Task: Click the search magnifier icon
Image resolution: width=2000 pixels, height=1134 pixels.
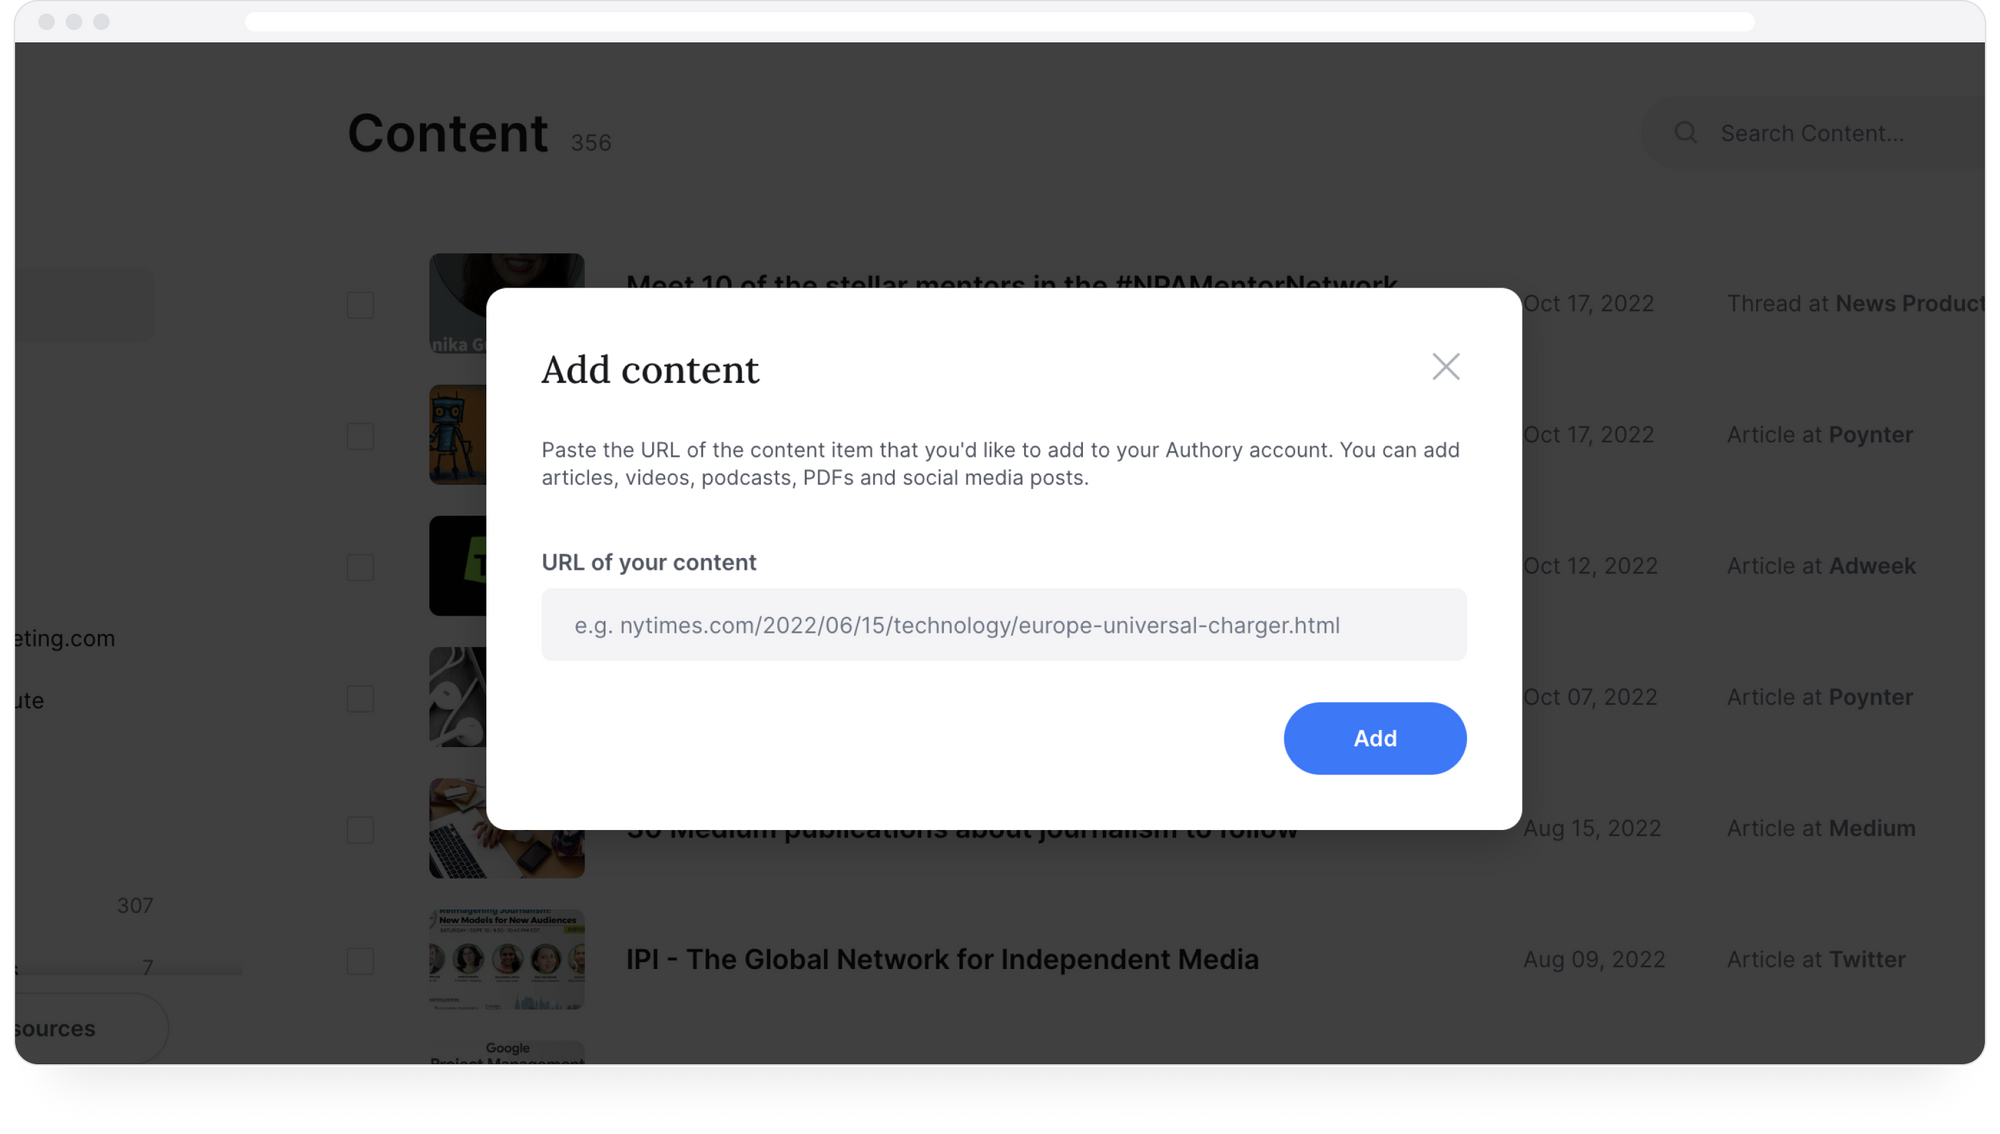Action: [x=1686, y=133]
